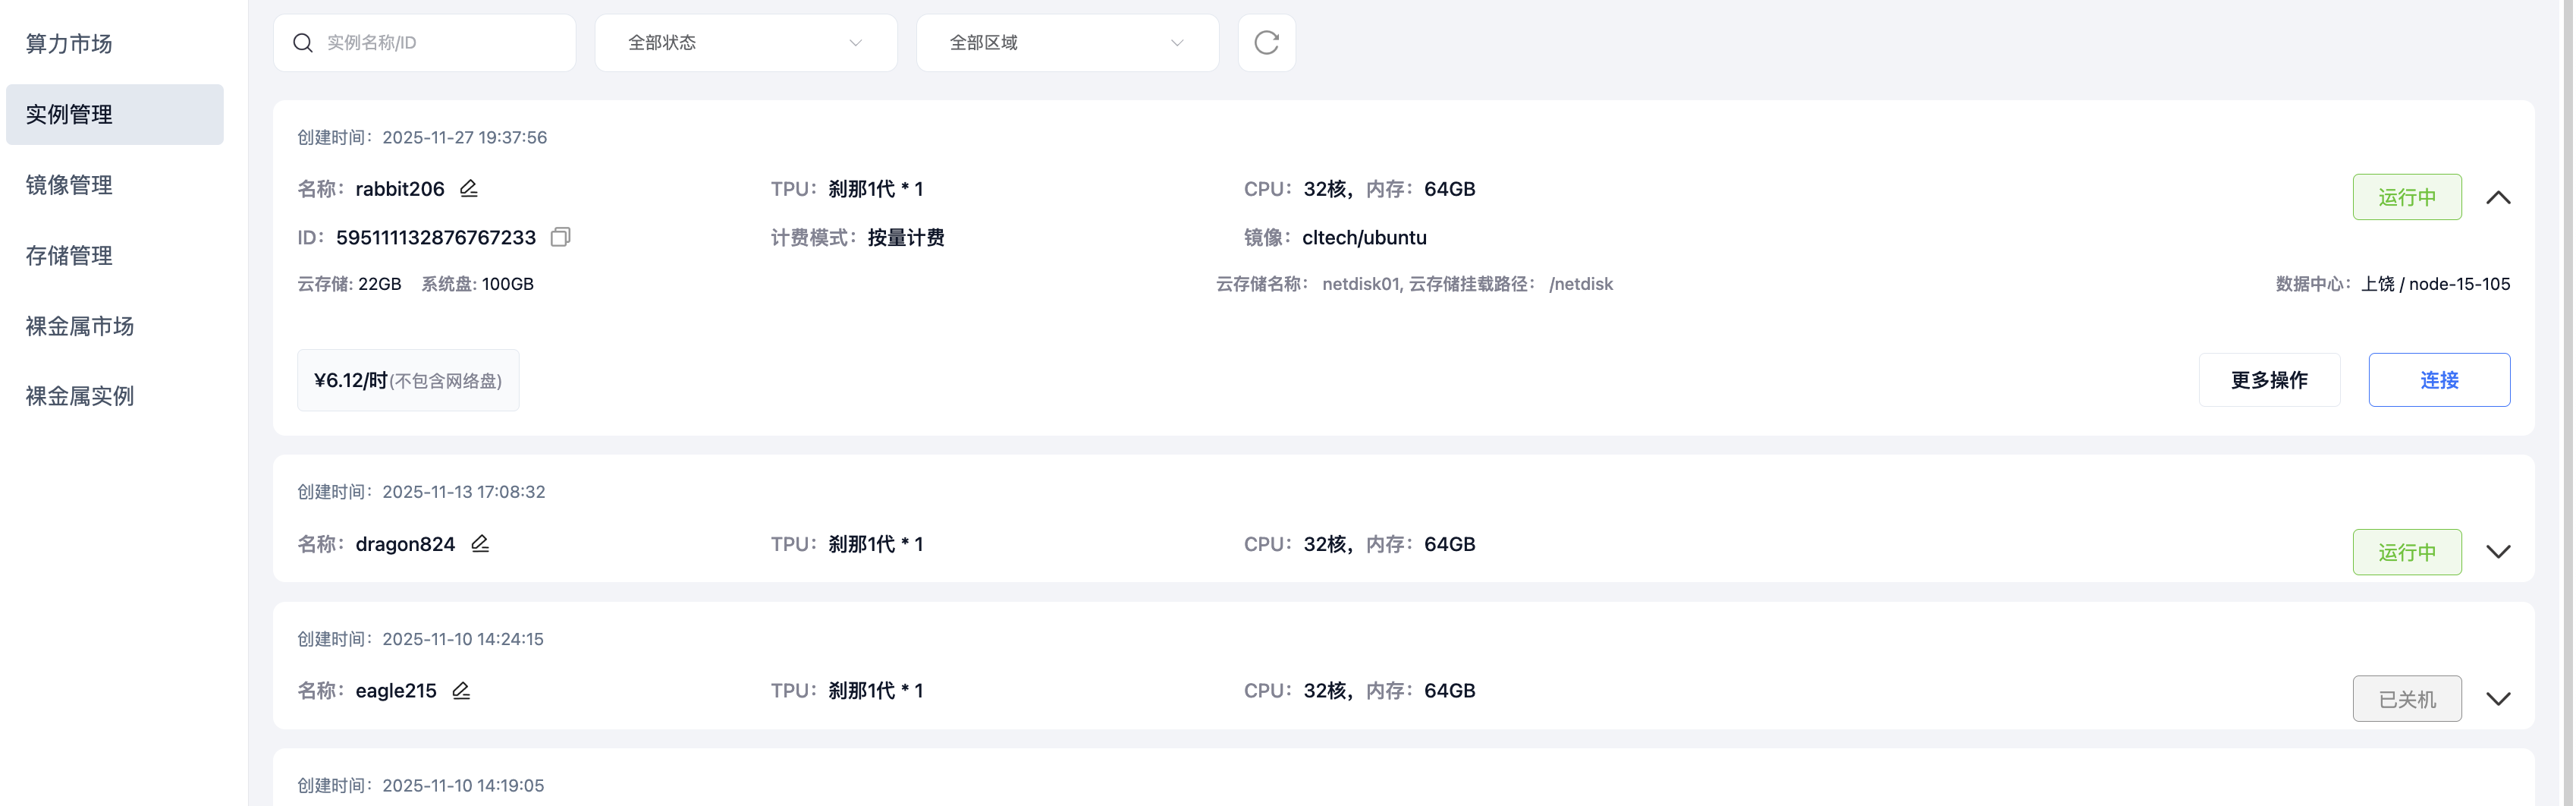Open 镜像管理 in the sidebar
Viewport: 2576px width, 806px height.
click(x=68, y=184)
